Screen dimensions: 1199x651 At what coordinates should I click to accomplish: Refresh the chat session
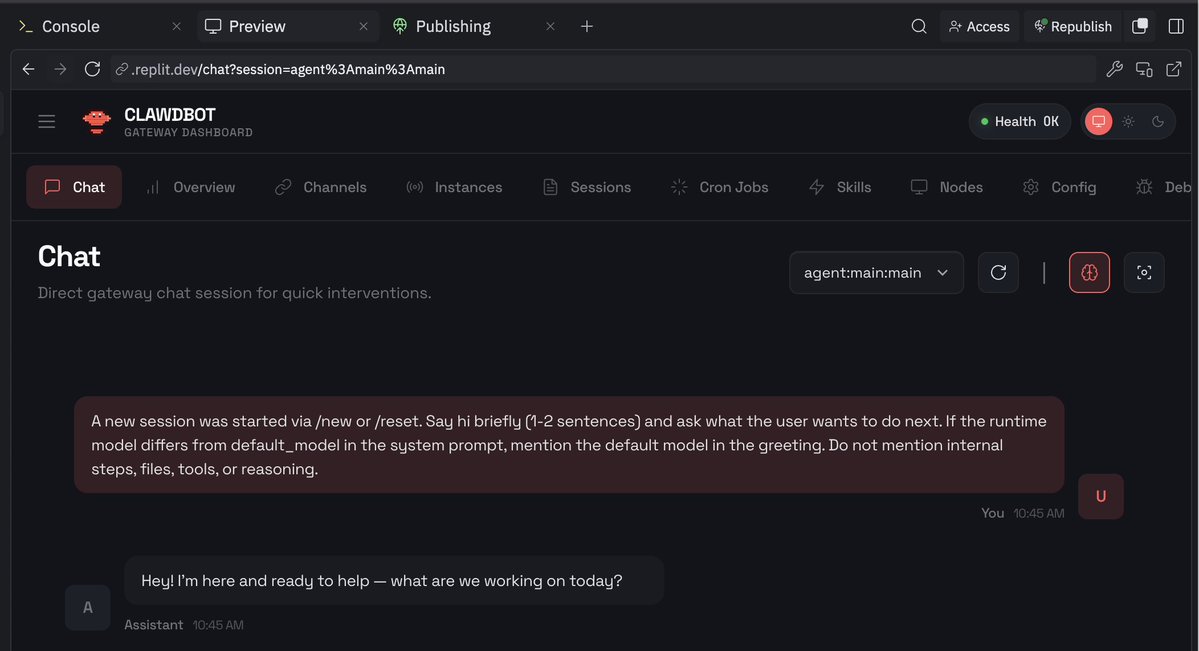[x=998, y=272]
